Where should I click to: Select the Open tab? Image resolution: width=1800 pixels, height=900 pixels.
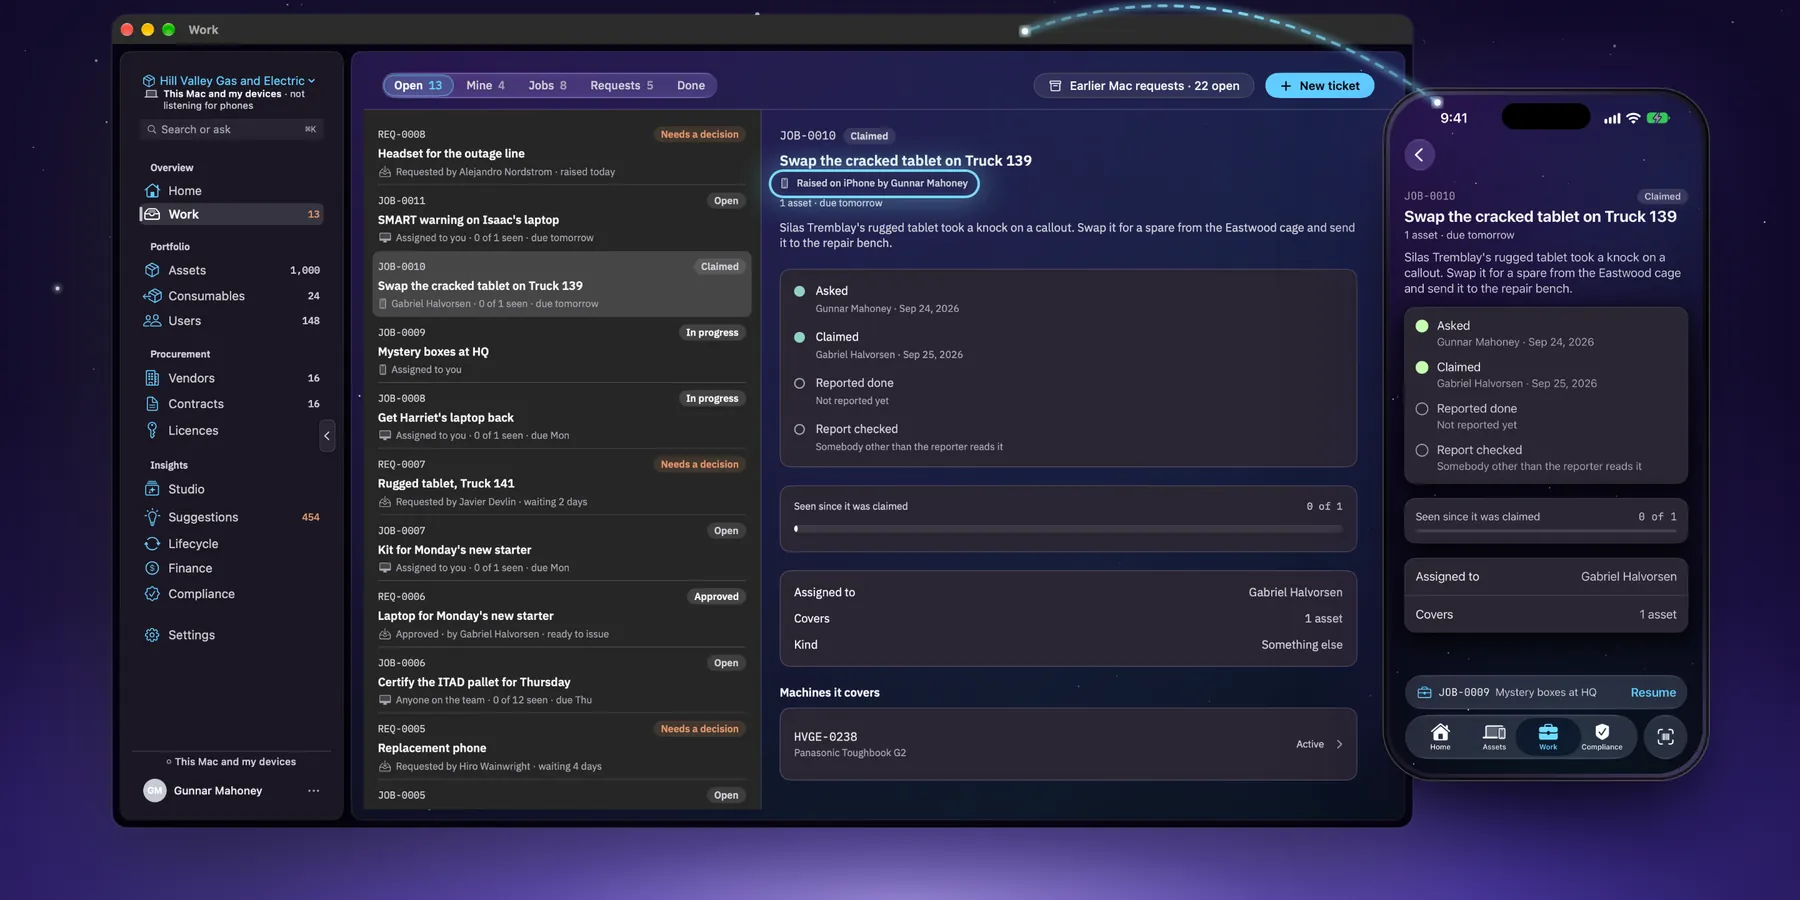coord(418,86)
